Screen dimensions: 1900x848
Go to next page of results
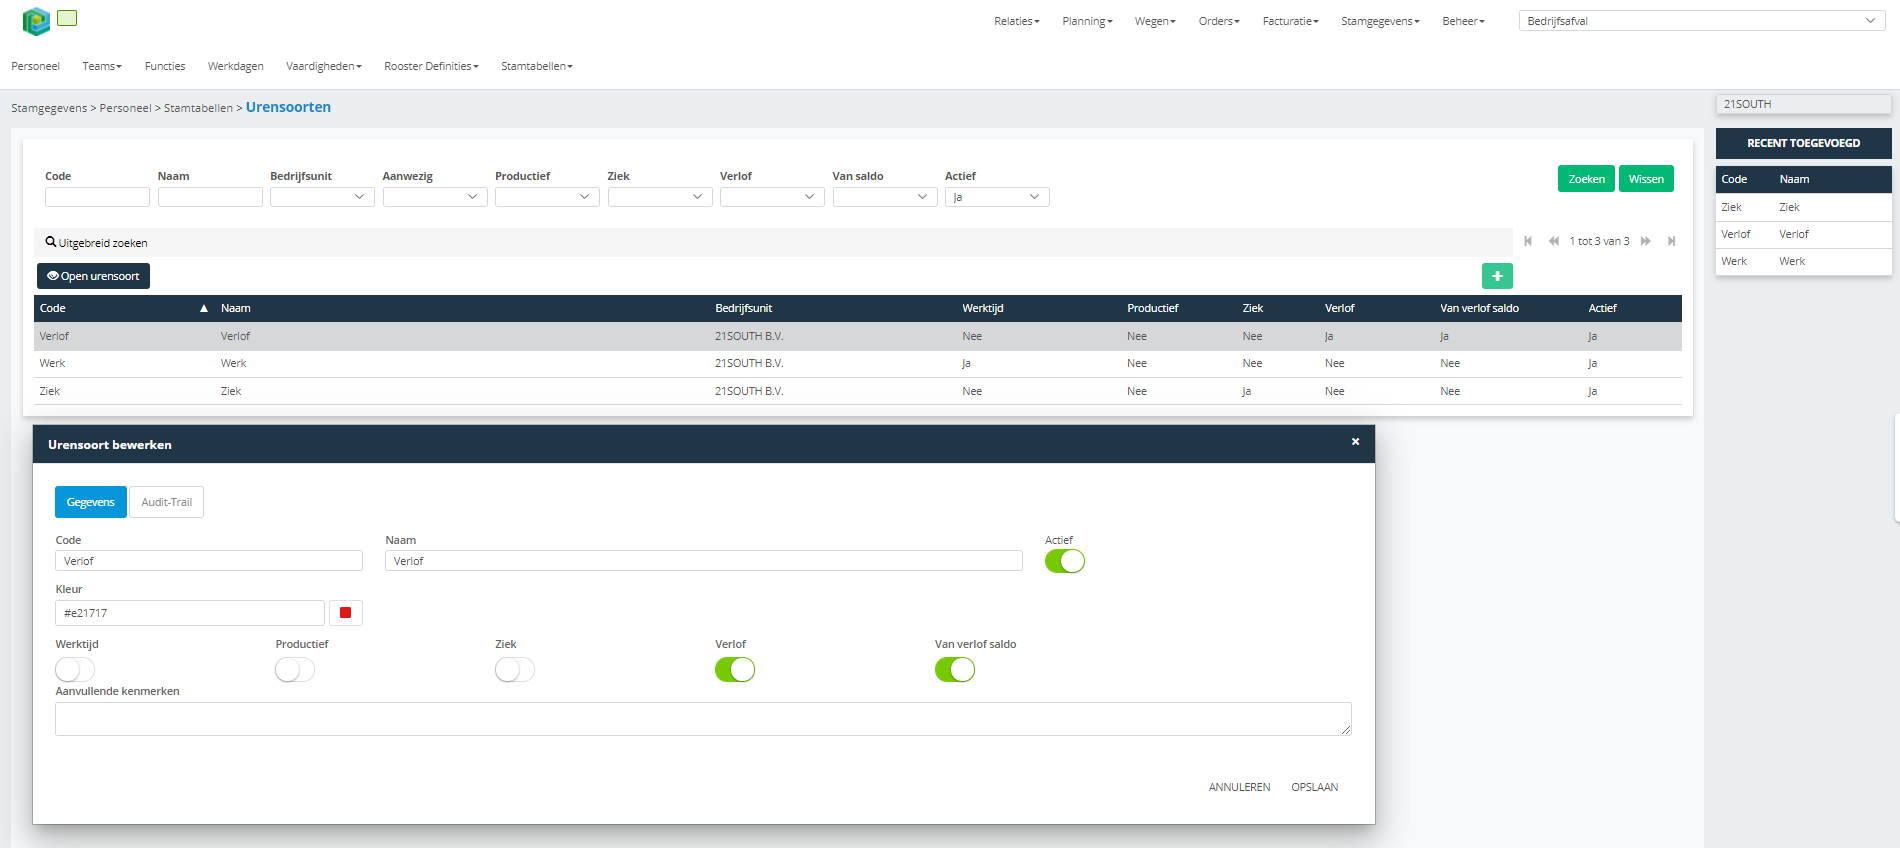click(1646, 241)
